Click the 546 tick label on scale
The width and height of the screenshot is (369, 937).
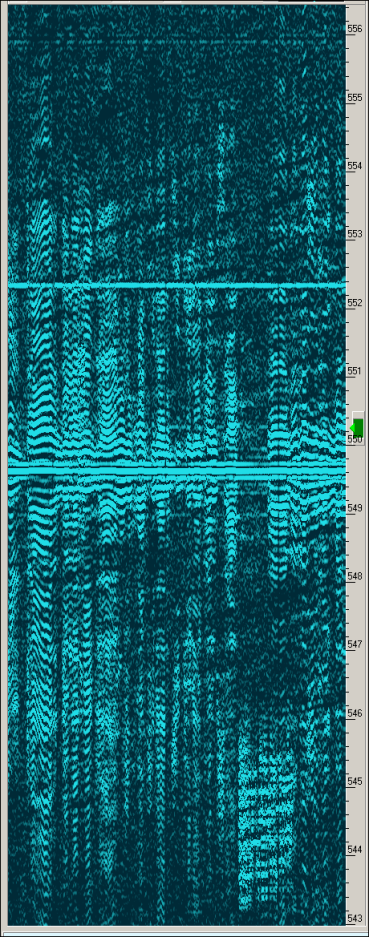(355, 713)
